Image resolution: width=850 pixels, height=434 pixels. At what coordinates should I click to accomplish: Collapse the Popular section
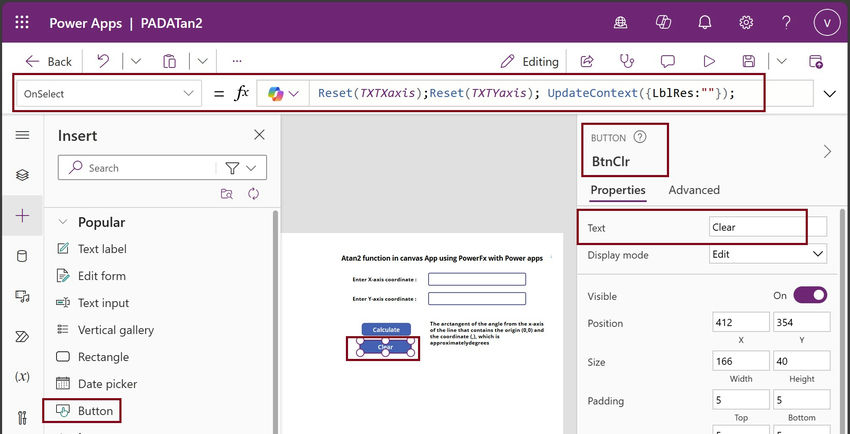(63, 222)
